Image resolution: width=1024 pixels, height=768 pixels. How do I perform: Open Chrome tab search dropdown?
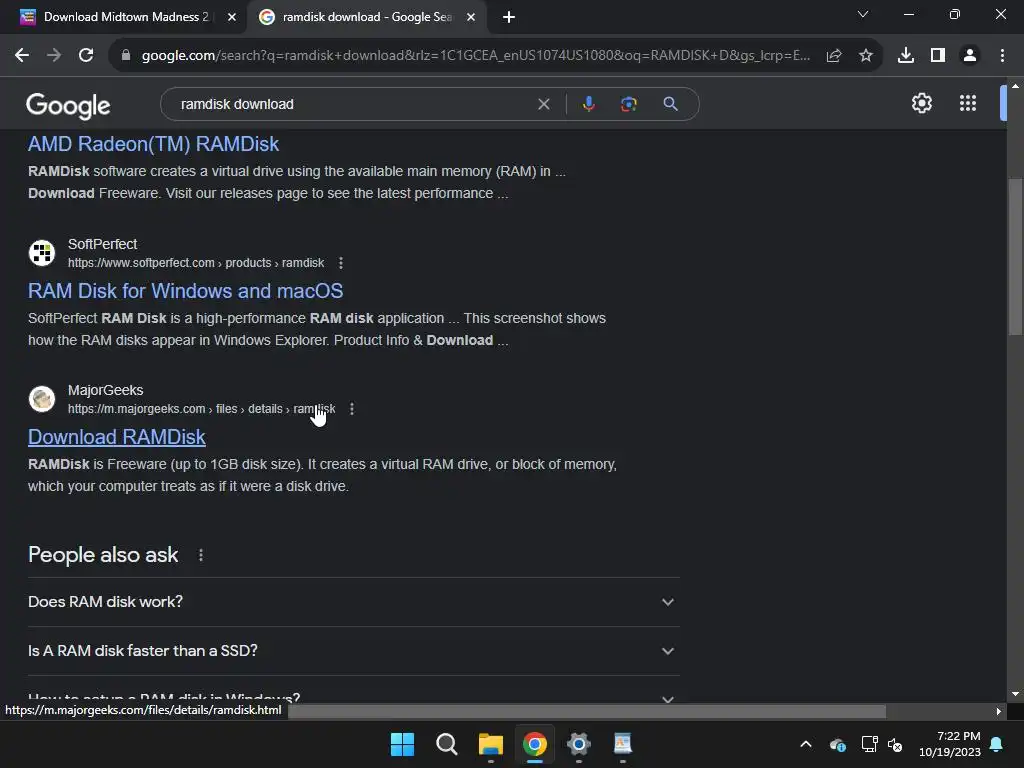863,14
